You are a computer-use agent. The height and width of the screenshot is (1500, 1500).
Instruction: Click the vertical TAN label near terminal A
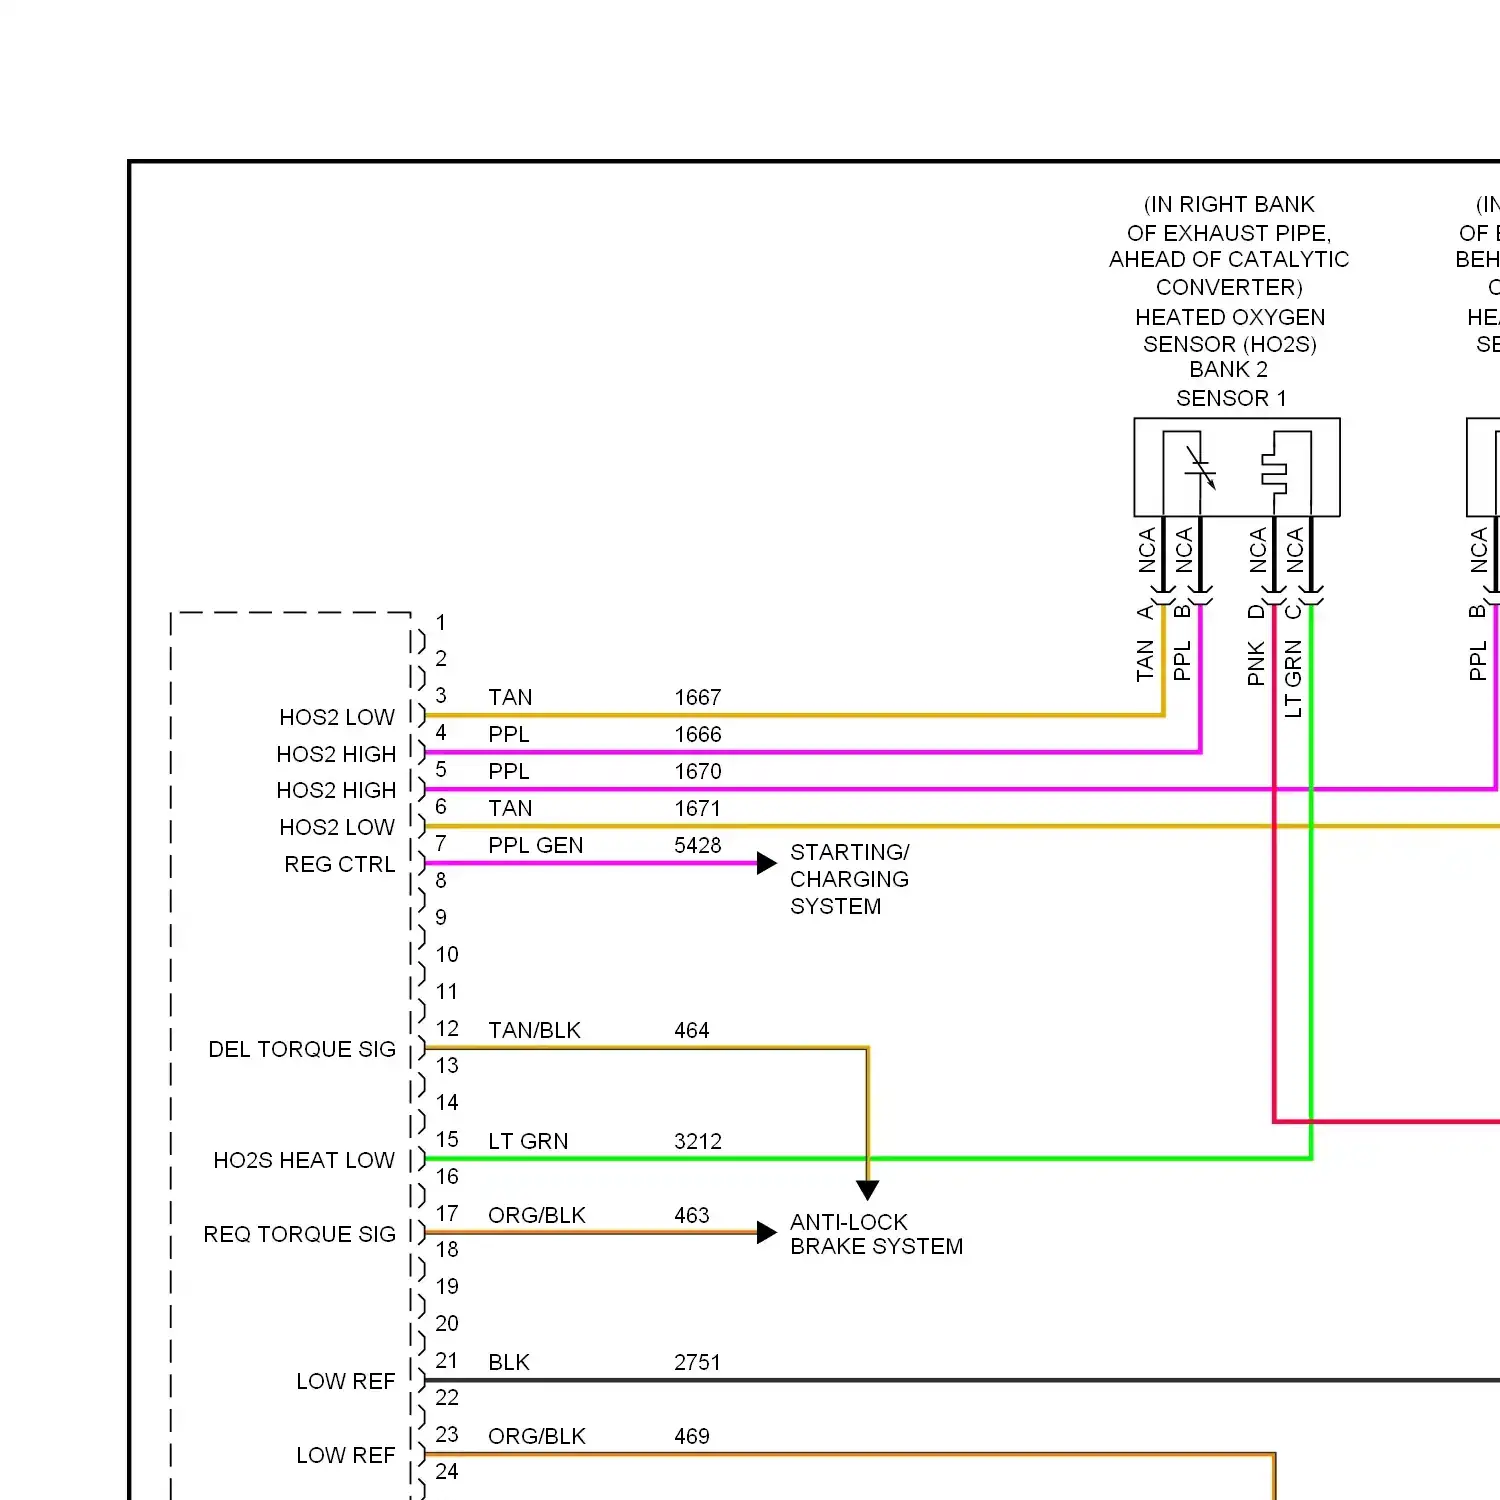pos(1145,662)
